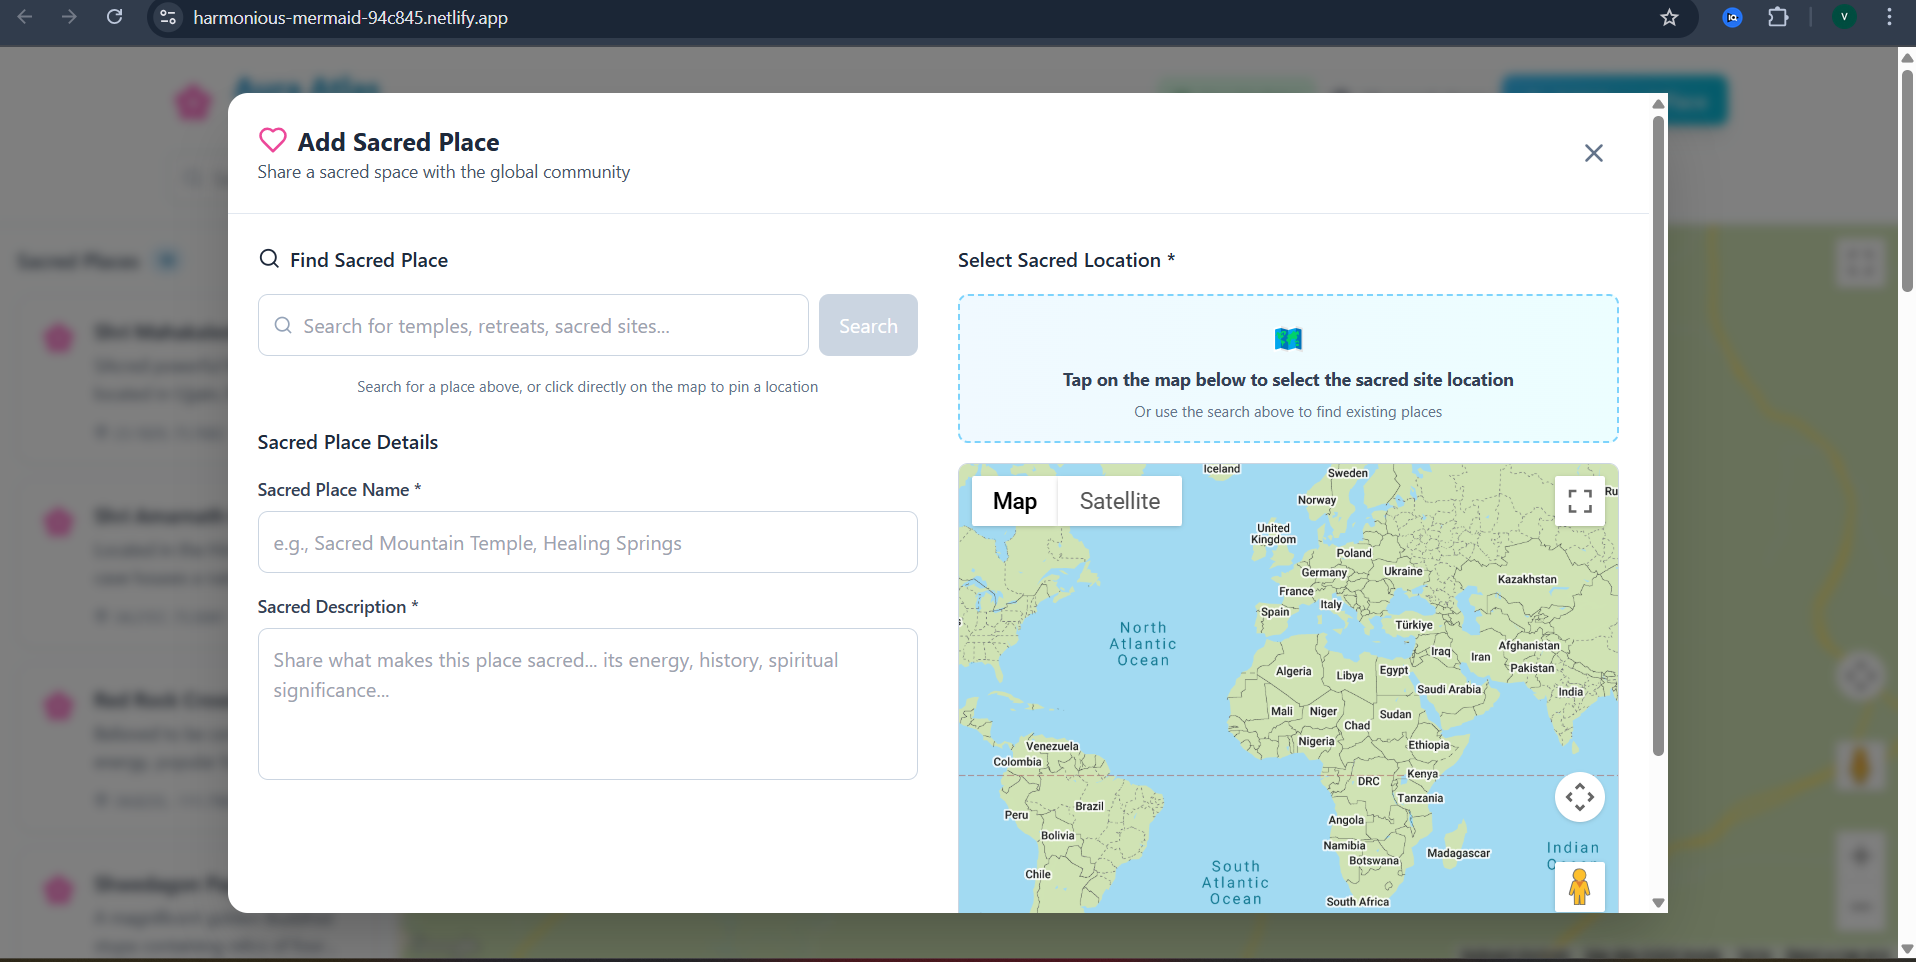Click the blue IQ extension icon

[1733, 17]
